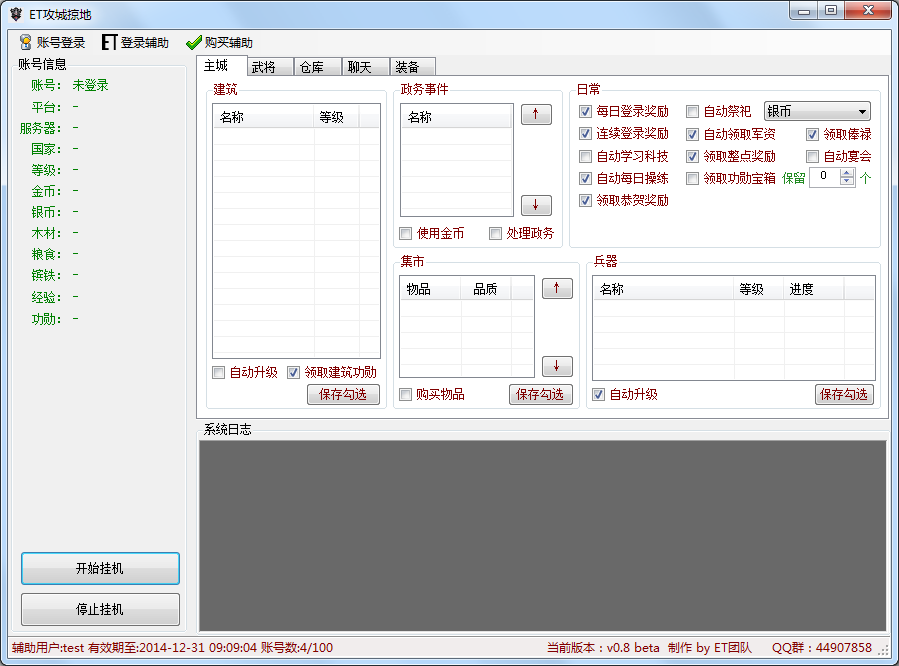Switch to the 聊天 tab
Viewport: 899px width, 666px height.
click(x=366, y=67)
